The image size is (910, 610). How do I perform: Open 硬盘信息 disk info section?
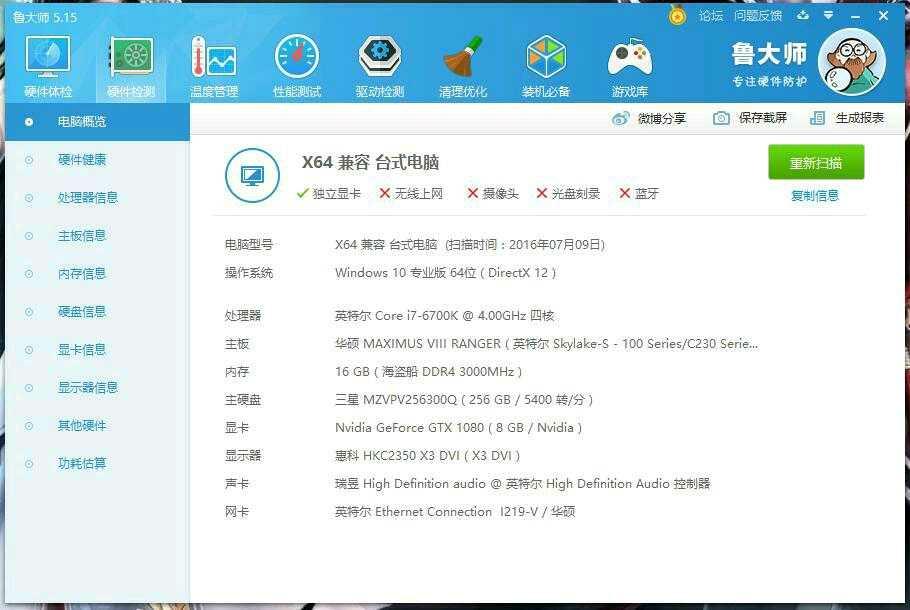point(98,312)
